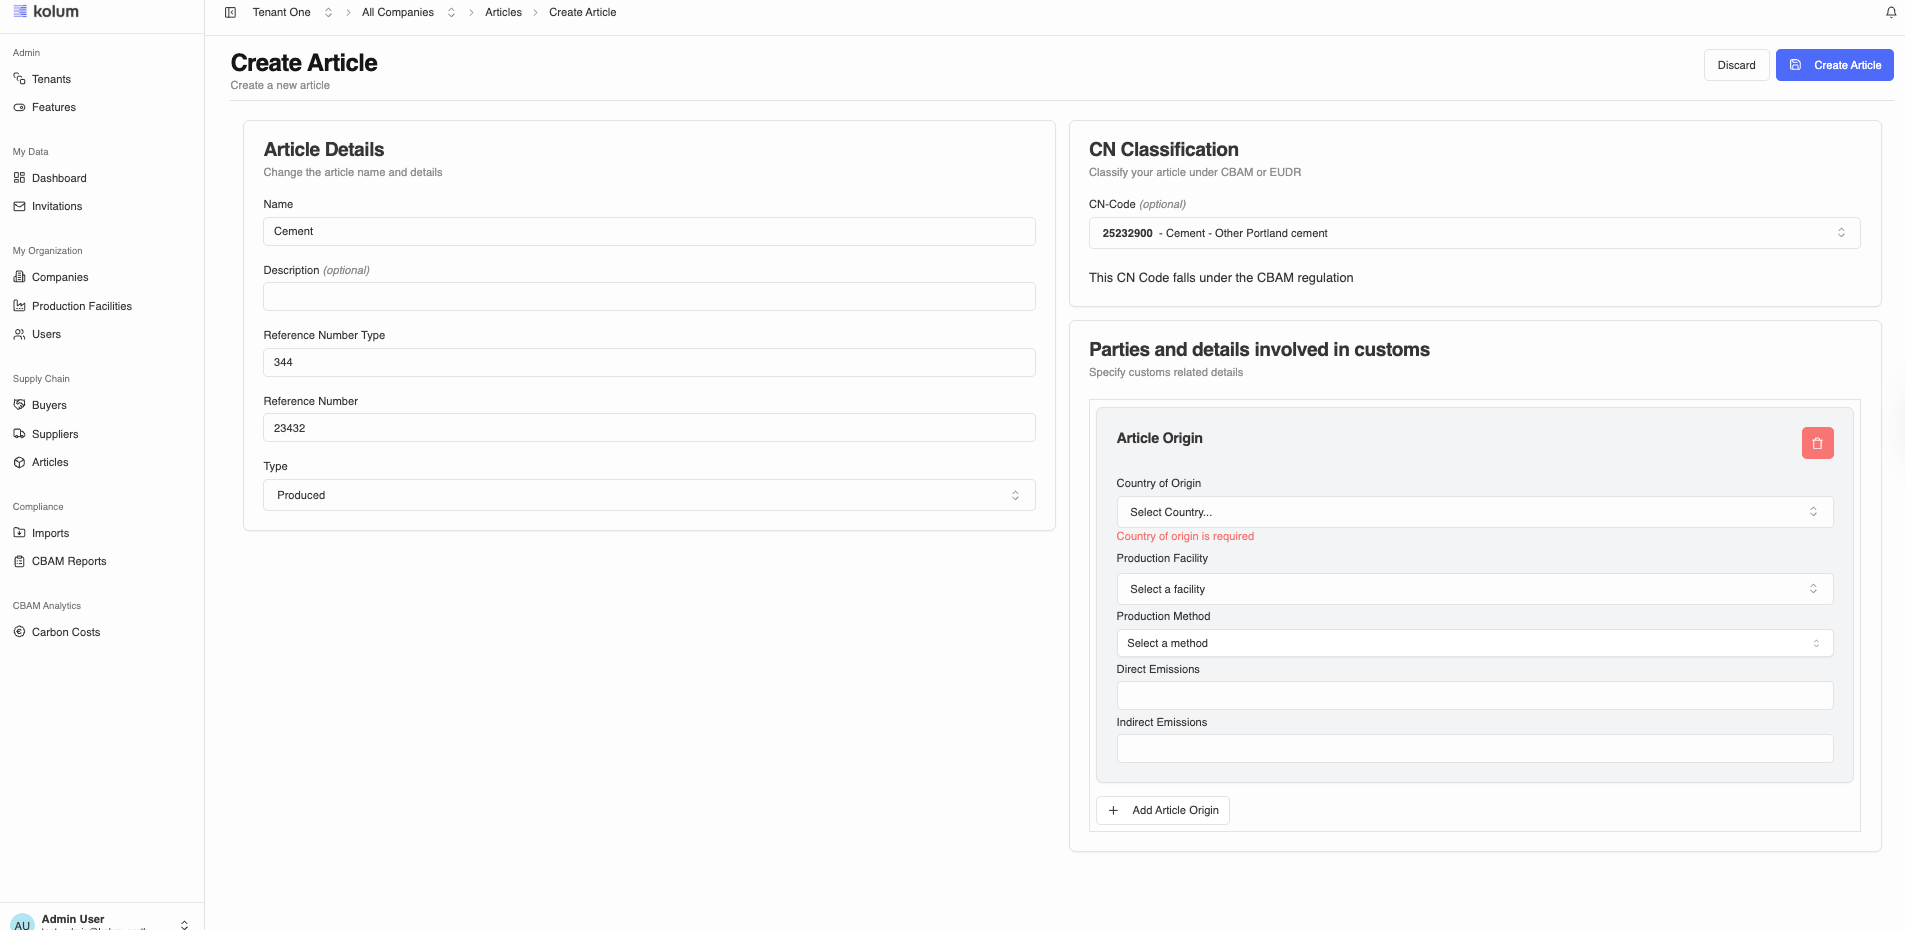Viewport: 1905px width, 930px height.
Task: Open the Dashboard page
Action: [58, 178]
